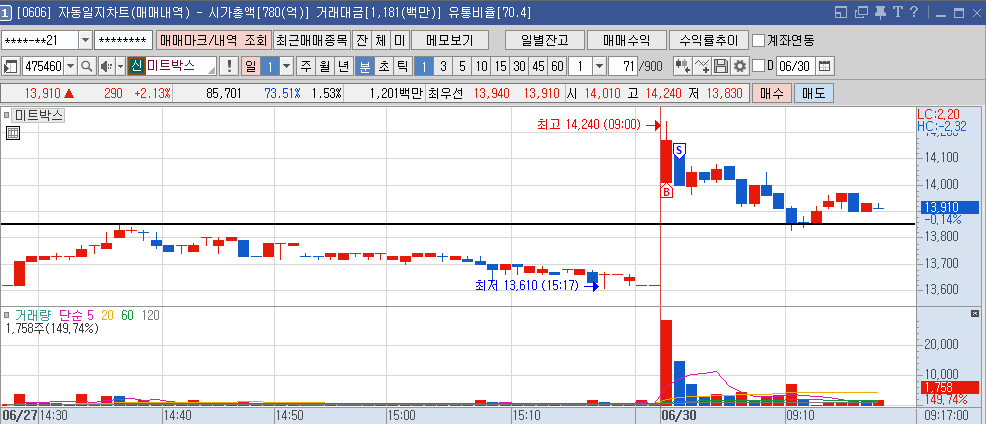
Task: Click the 매매수익 button
Action: coord(626,40)
